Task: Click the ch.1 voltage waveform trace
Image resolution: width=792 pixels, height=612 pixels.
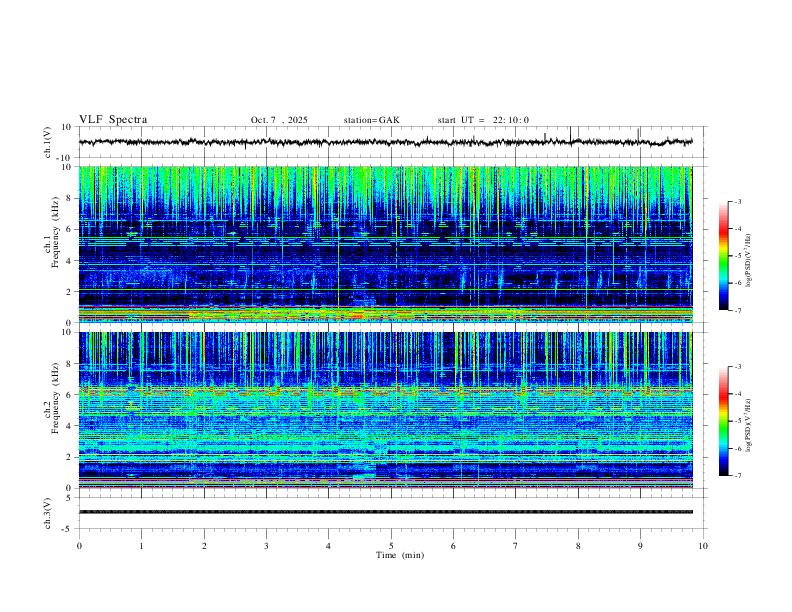Action: click(385, 142)
